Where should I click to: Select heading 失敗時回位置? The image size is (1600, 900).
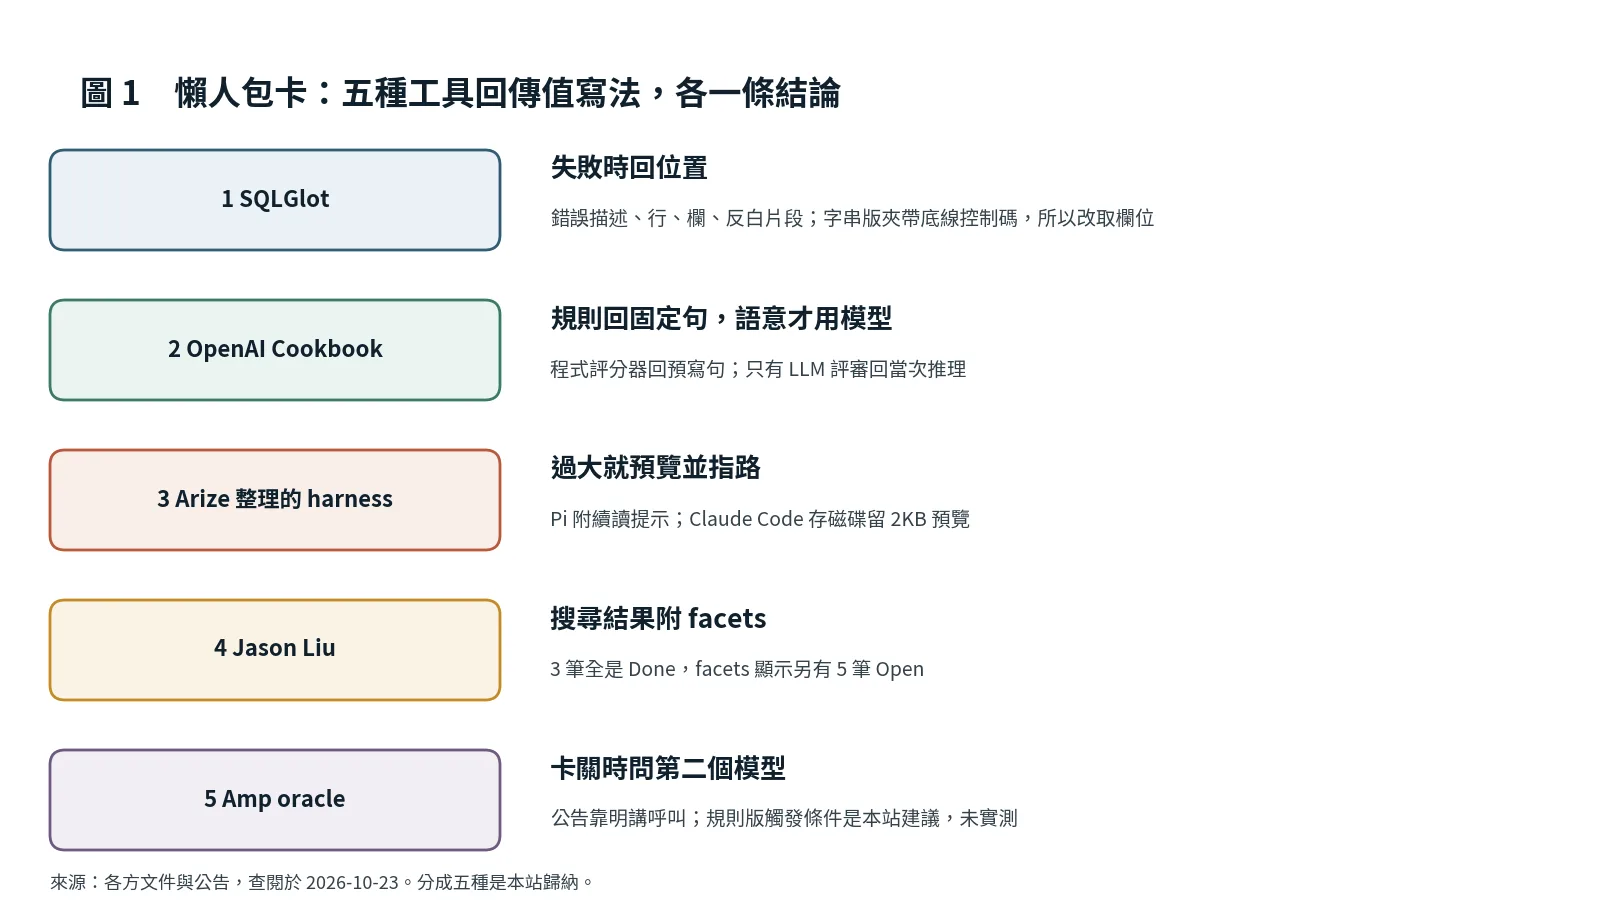(x=629, y=168)
